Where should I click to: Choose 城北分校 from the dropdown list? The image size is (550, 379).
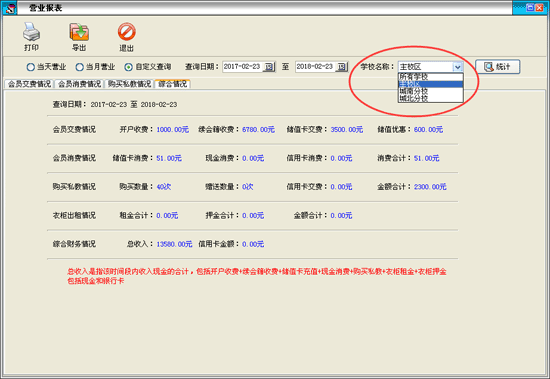click(430, 98)
